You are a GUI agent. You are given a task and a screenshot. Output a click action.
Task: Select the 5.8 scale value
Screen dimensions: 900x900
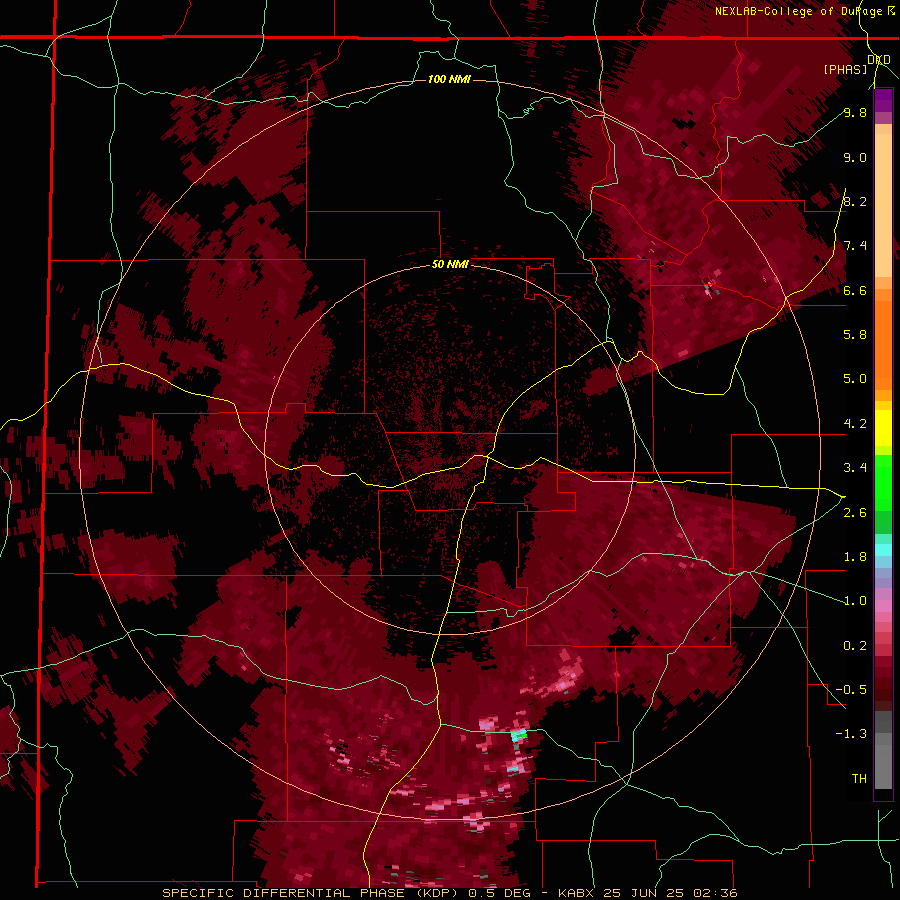tap(855, 334)
